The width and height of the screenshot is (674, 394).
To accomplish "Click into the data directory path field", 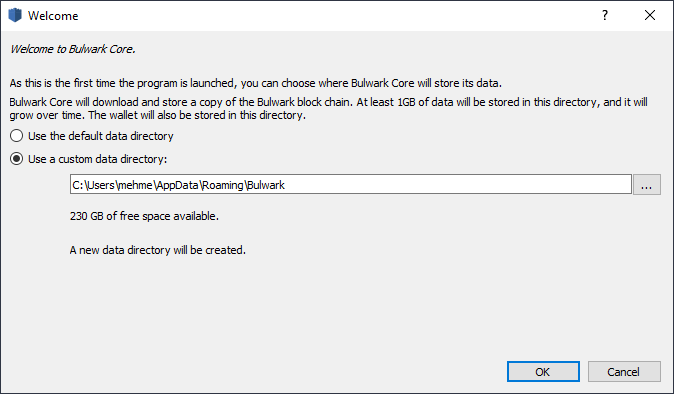I will tap(351, 184).
